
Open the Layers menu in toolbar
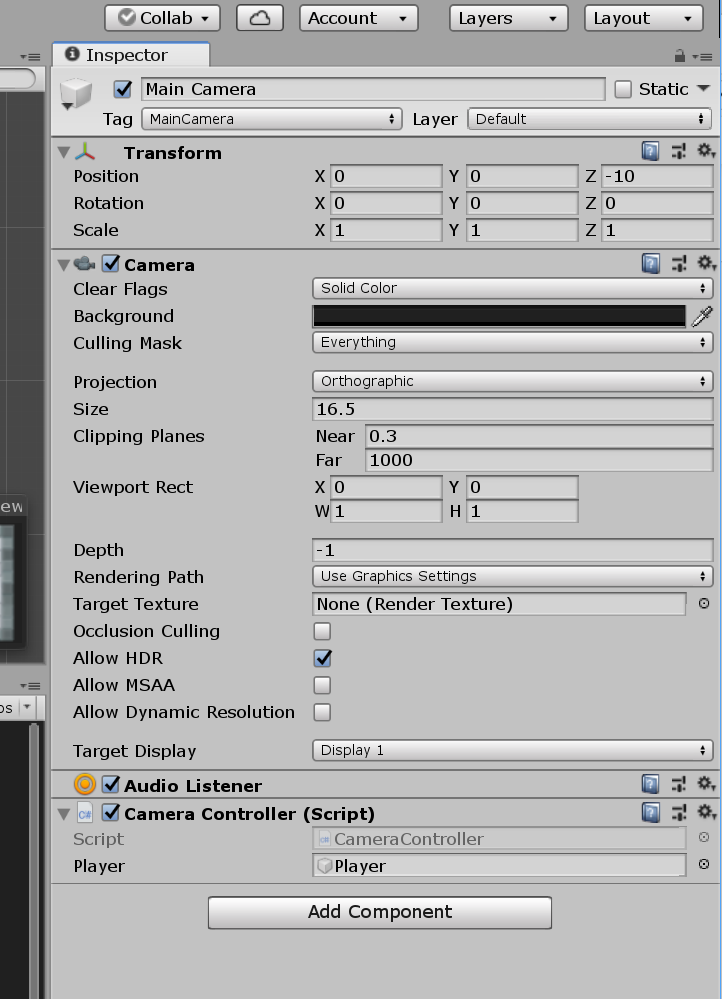click(508, 18)
